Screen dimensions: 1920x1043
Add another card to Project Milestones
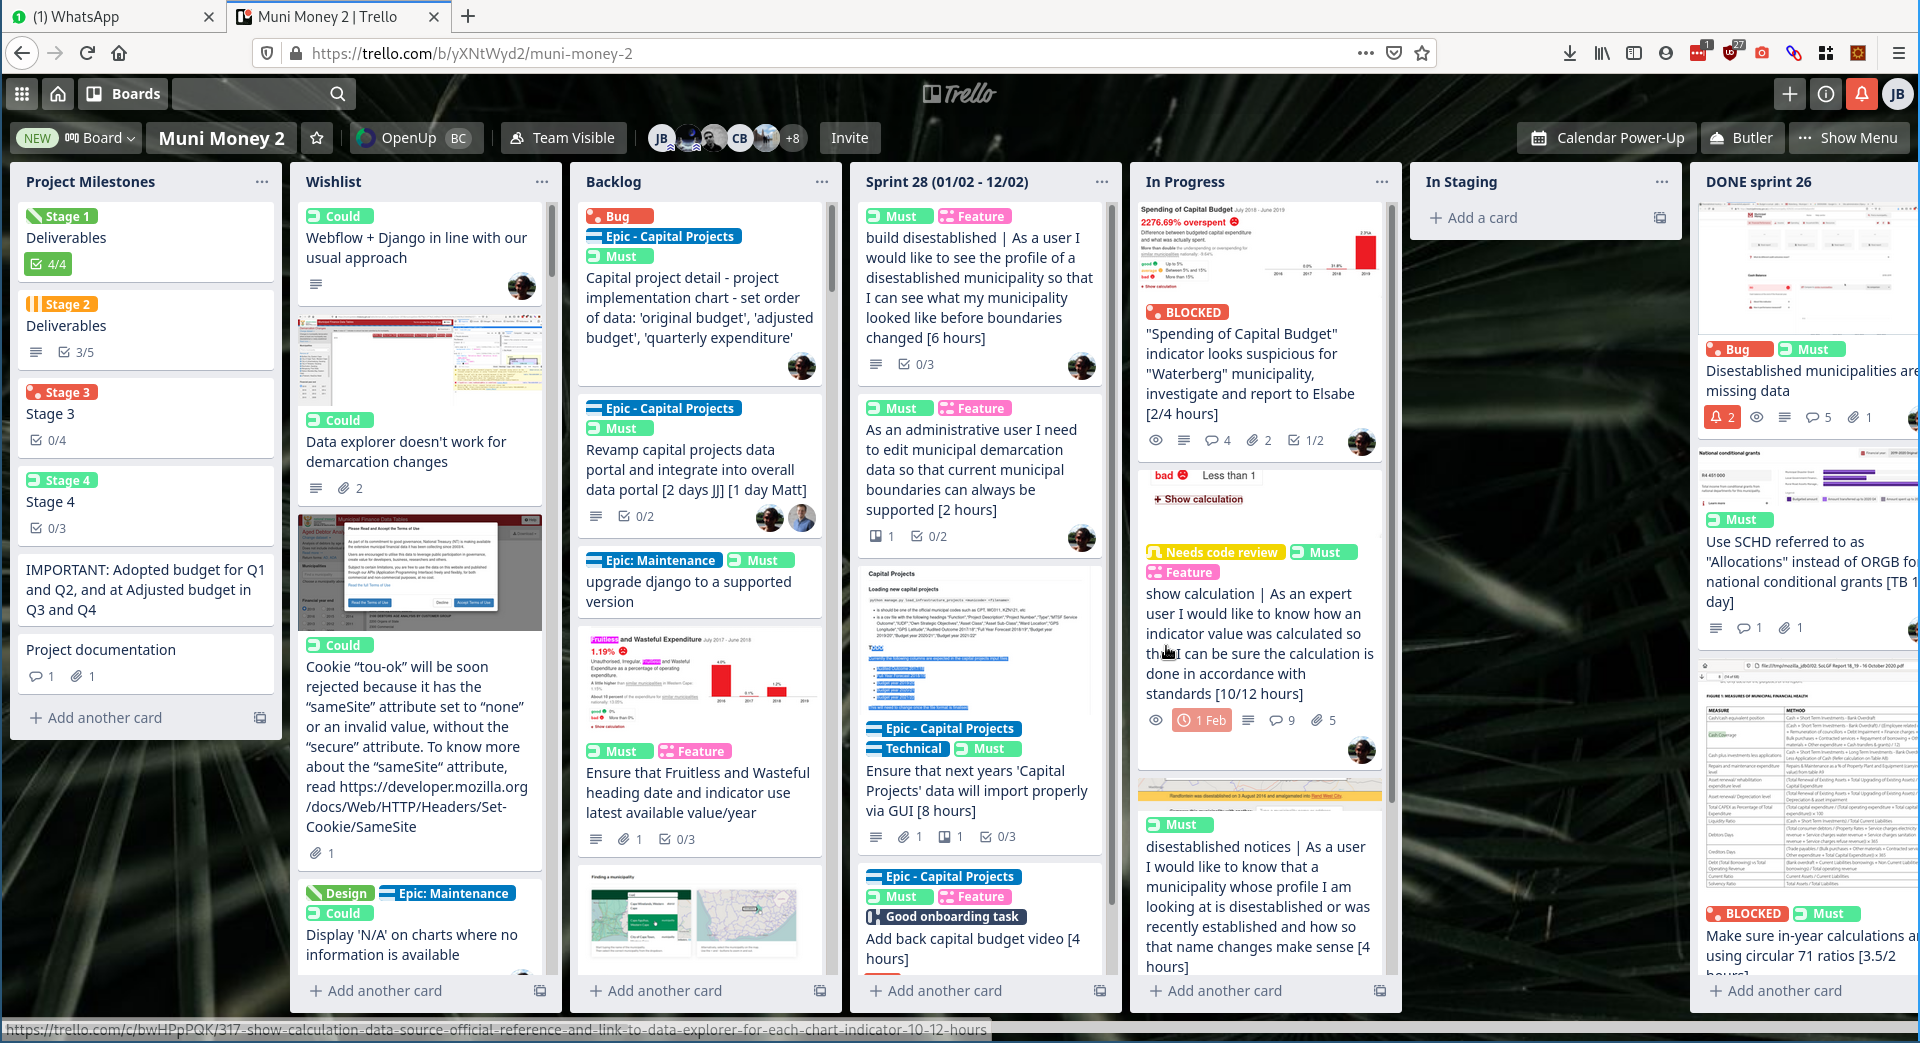click(x=96, y=718)
